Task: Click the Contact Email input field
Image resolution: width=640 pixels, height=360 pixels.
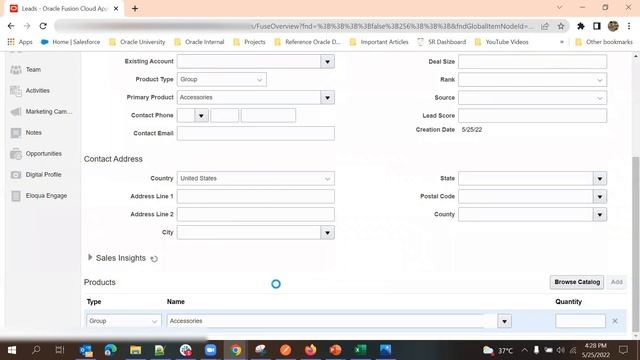Action: tap(256, 133)
